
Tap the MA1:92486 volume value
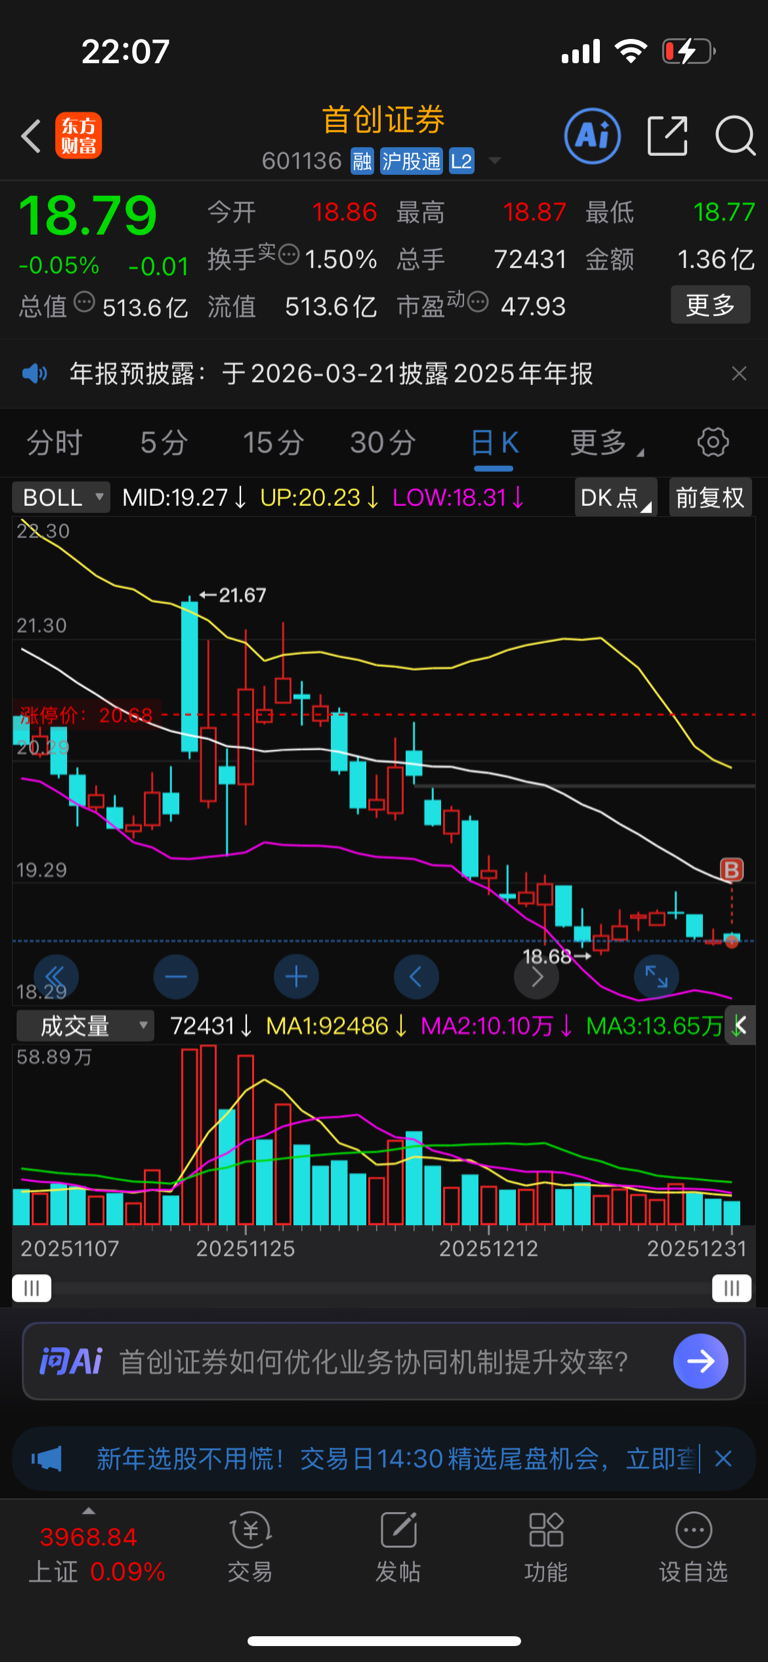[x=337, y=1026]
